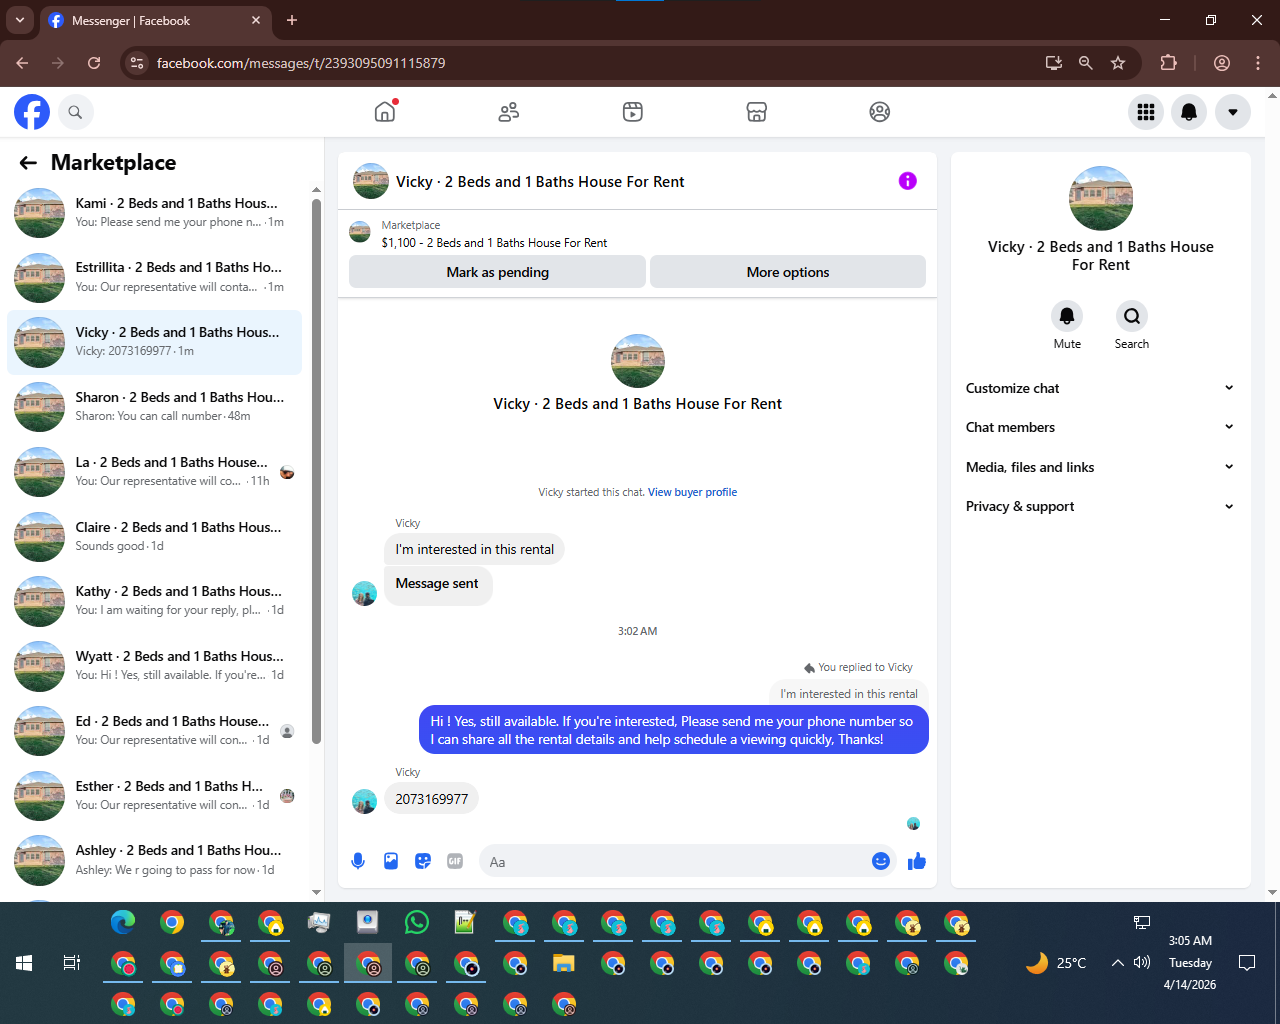Open the account dropdown arrow

click(x=1233, y=112)
